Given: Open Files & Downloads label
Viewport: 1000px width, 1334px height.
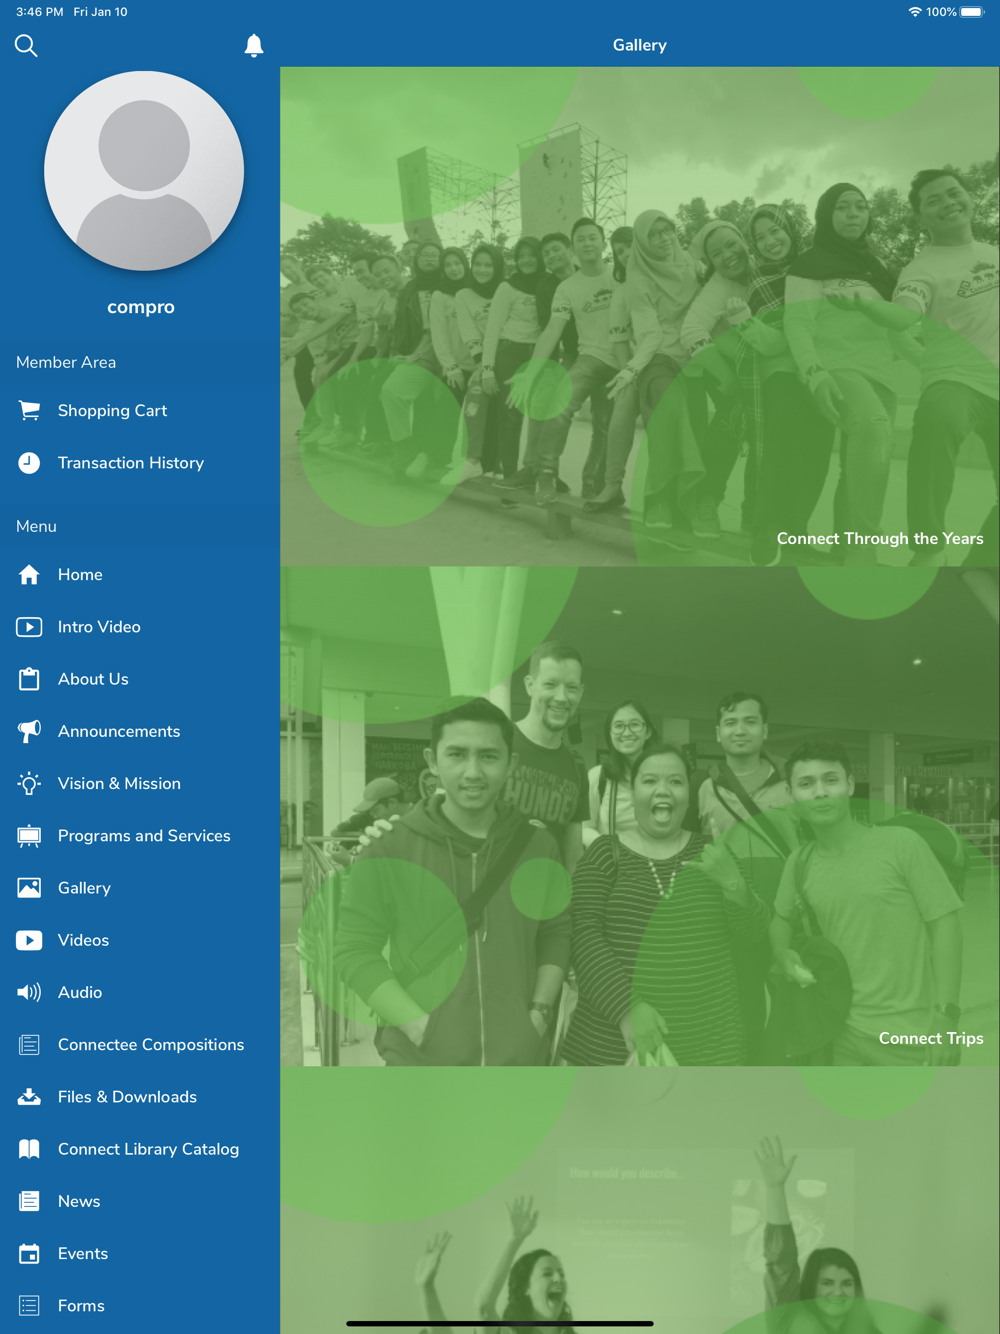Looking at the screenshot, I should [127, 1097].
